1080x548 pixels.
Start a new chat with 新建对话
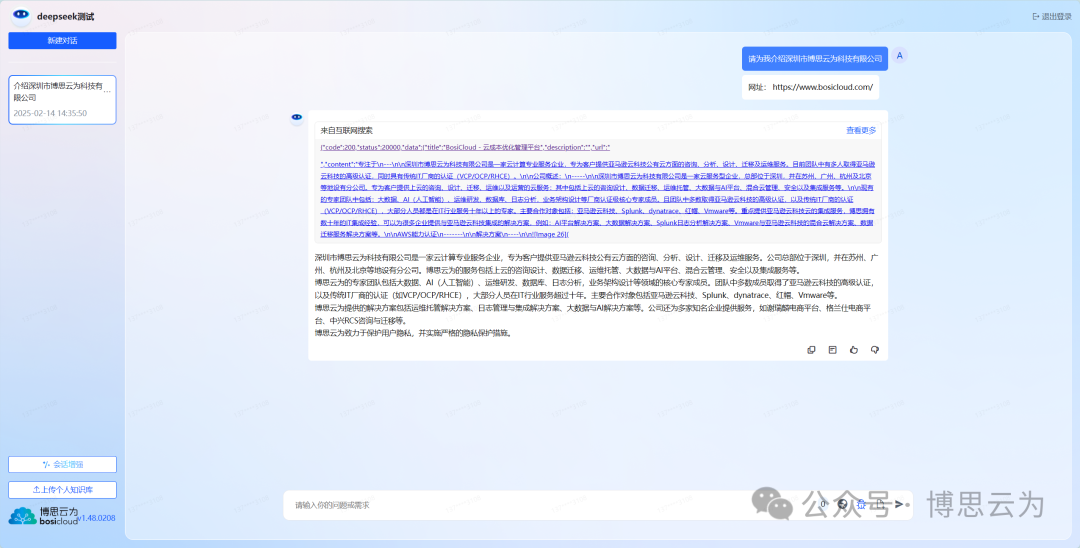pyautogui.click(x=62, y=41)
